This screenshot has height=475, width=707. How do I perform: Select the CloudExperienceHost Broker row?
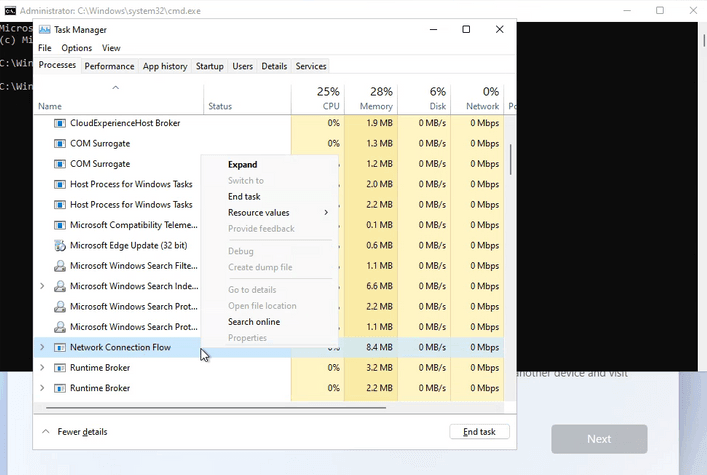coord(269,123)
